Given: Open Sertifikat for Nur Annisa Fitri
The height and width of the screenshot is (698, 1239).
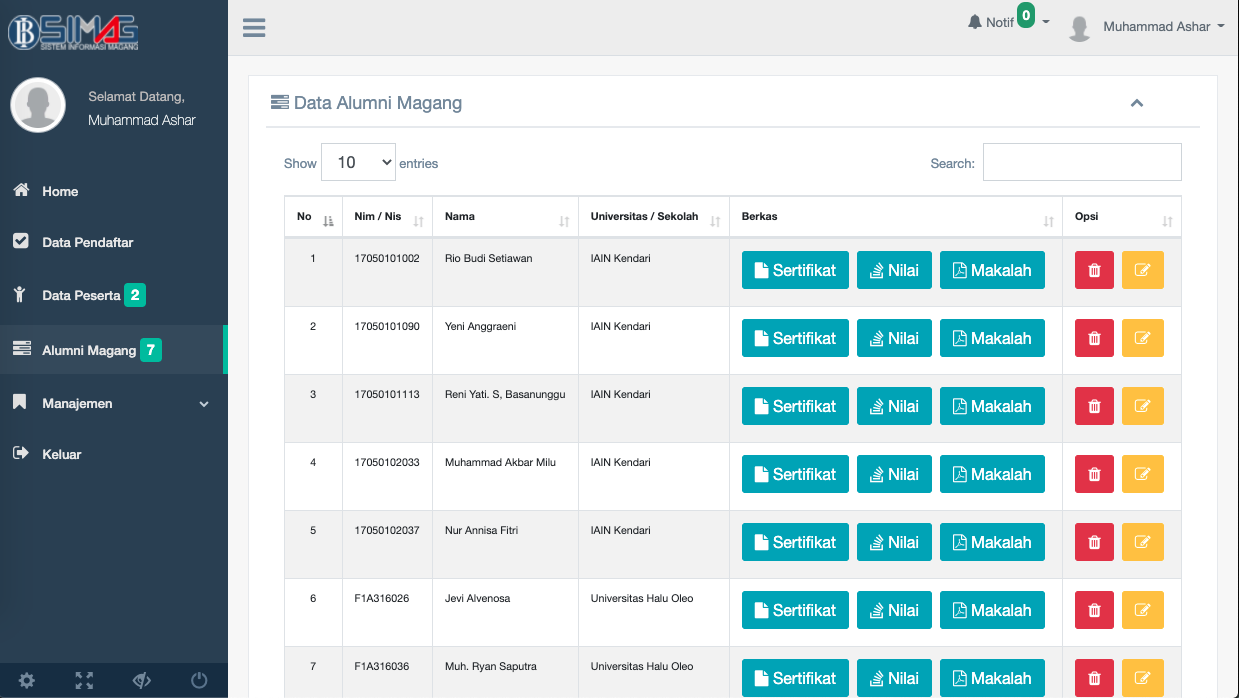Looking at the screenshot, I should [795, 542].
